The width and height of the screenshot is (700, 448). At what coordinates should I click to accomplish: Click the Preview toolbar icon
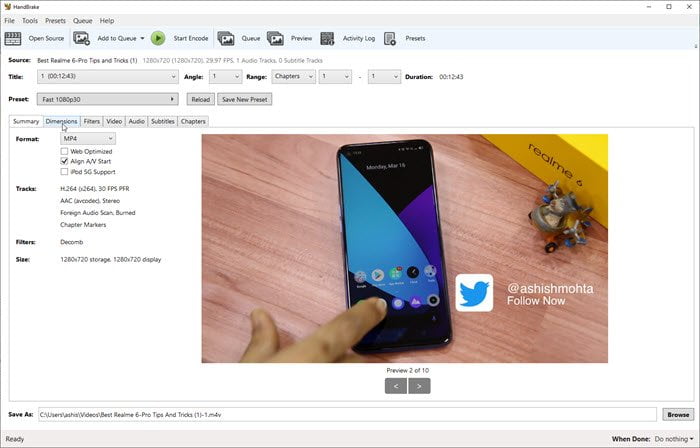point(275,38)
